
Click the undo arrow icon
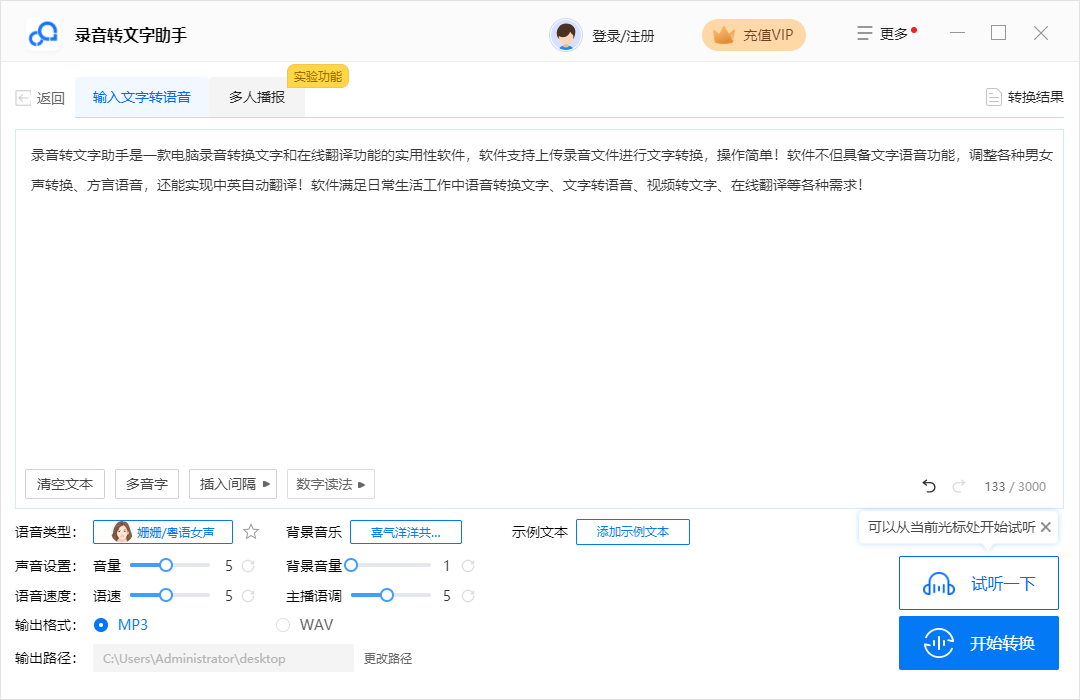point(928,486)
